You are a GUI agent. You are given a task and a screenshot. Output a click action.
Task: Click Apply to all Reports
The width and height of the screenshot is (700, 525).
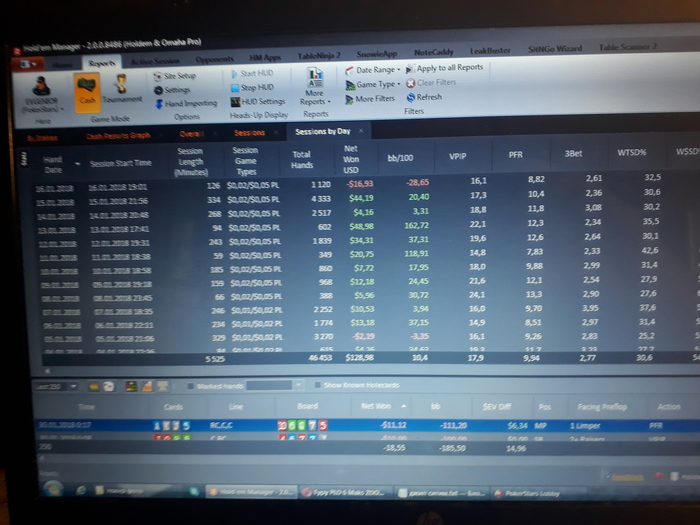(x=444, y=68)
